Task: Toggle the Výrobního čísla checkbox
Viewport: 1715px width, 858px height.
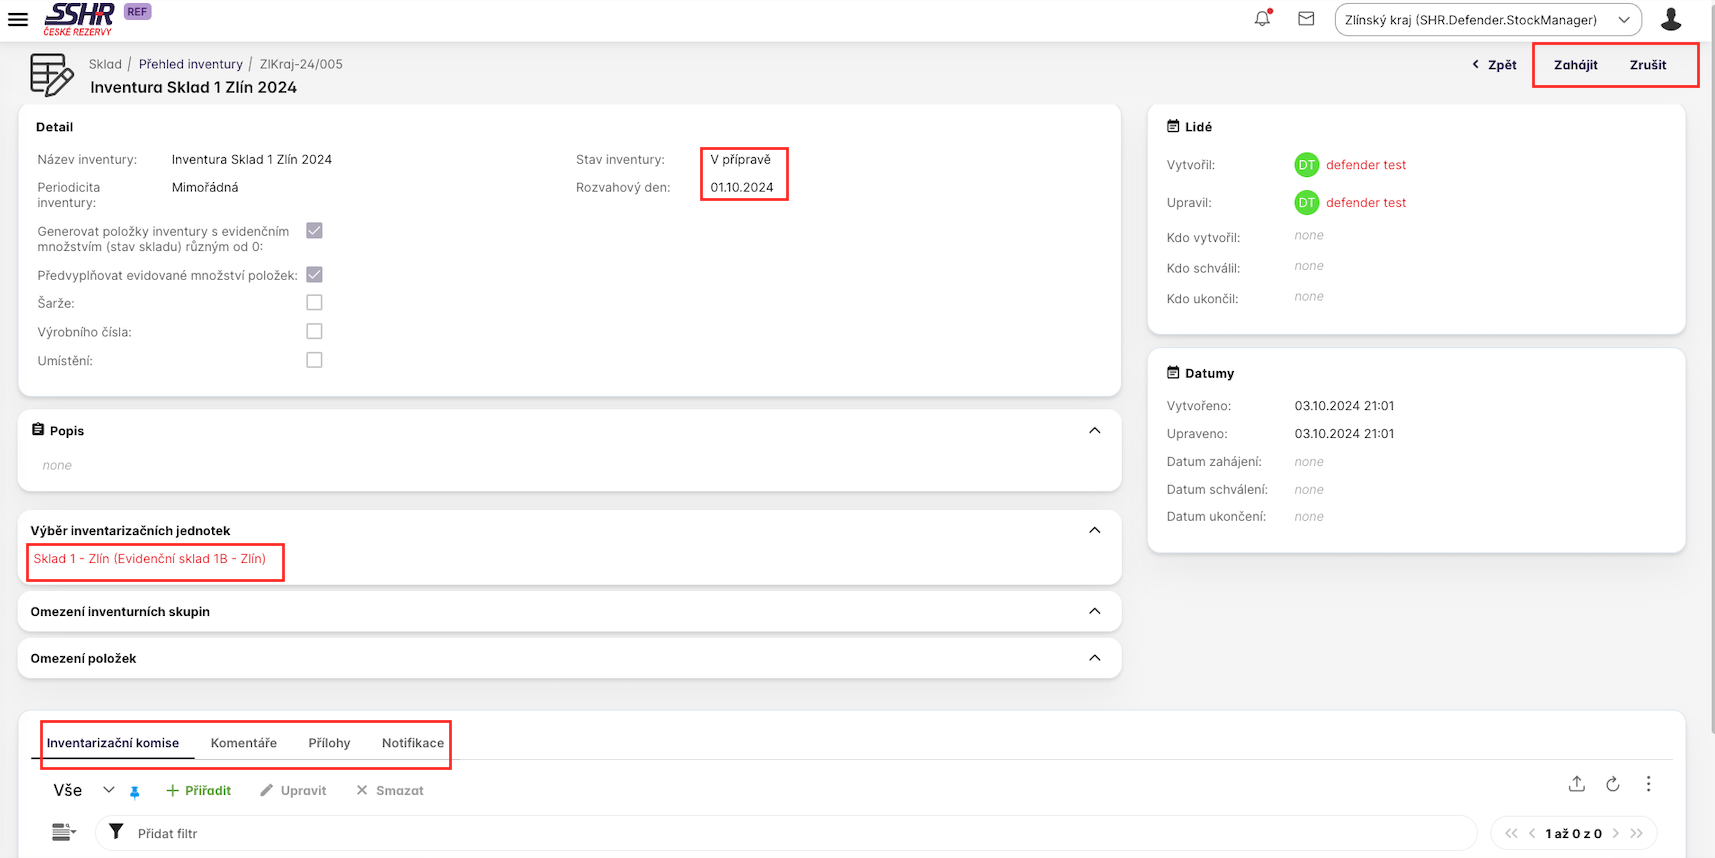Action: coord(314,331)
